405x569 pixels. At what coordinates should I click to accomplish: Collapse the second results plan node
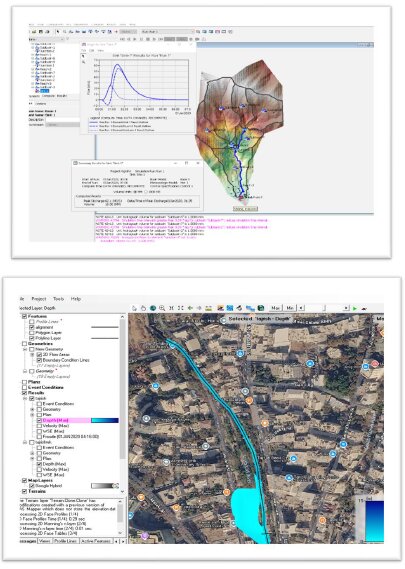tap(25, 442)
